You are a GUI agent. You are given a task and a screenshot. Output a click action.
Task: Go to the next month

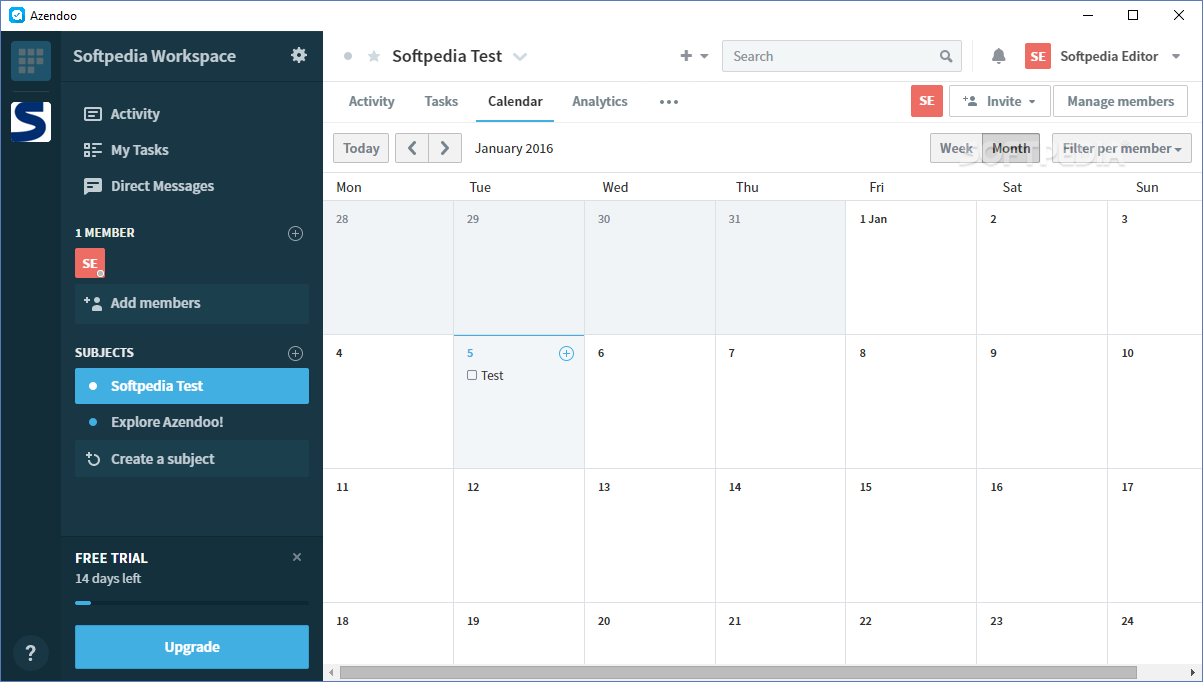click(x=445, y=148)
